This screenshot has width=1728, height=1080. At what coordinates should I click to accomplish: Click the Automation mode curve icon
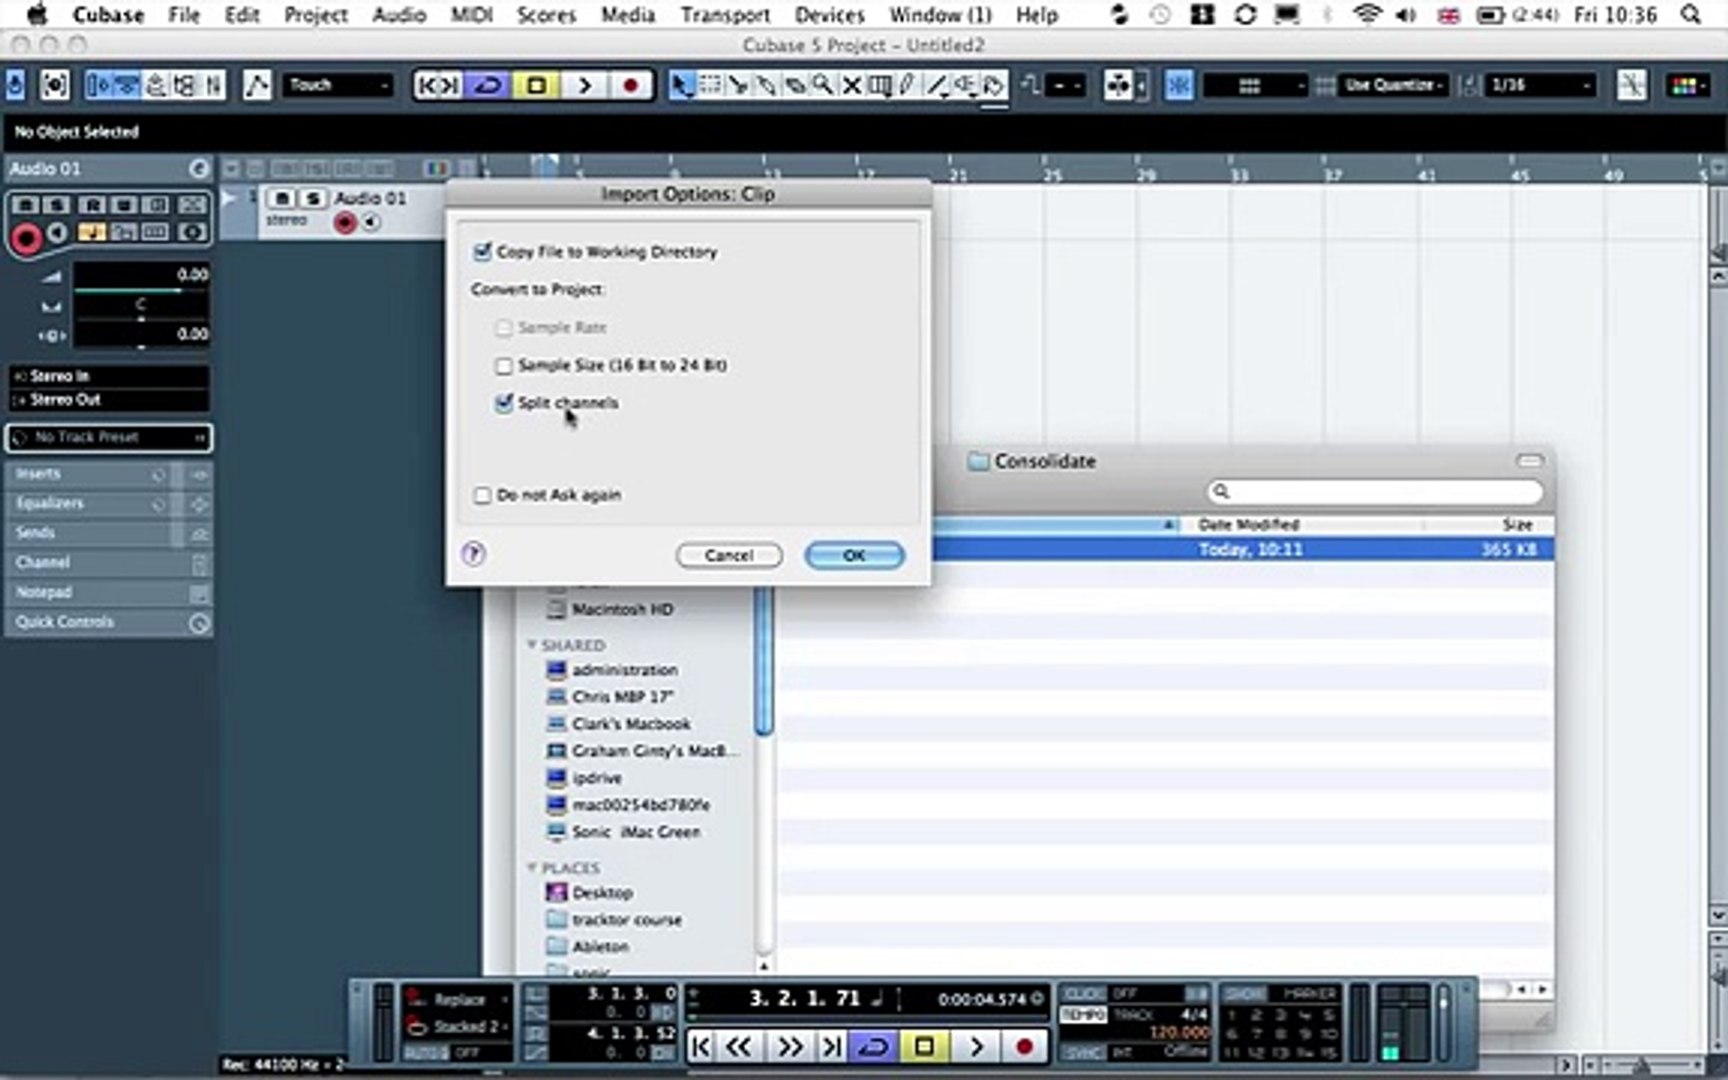pyautogui.click(x=257, y=85)
